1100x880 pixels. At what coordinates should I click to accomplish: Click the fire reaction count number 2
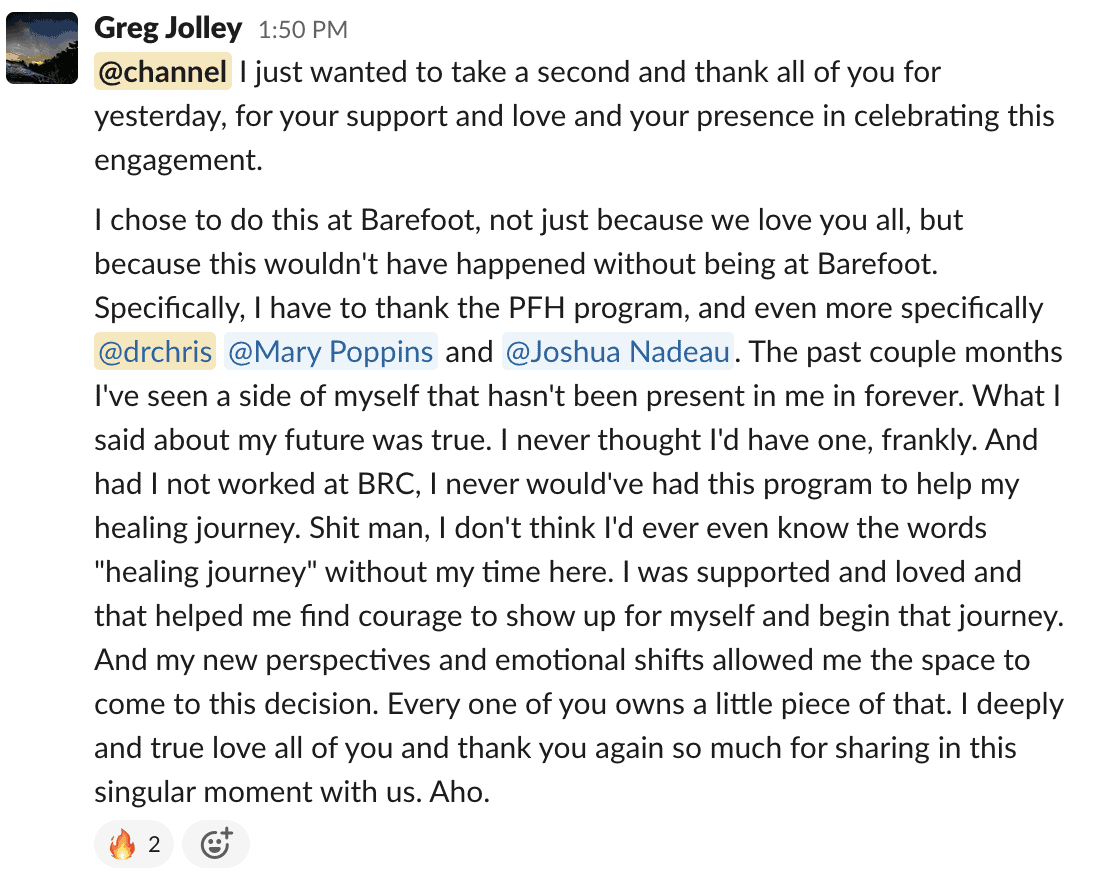tap(154, 844)
